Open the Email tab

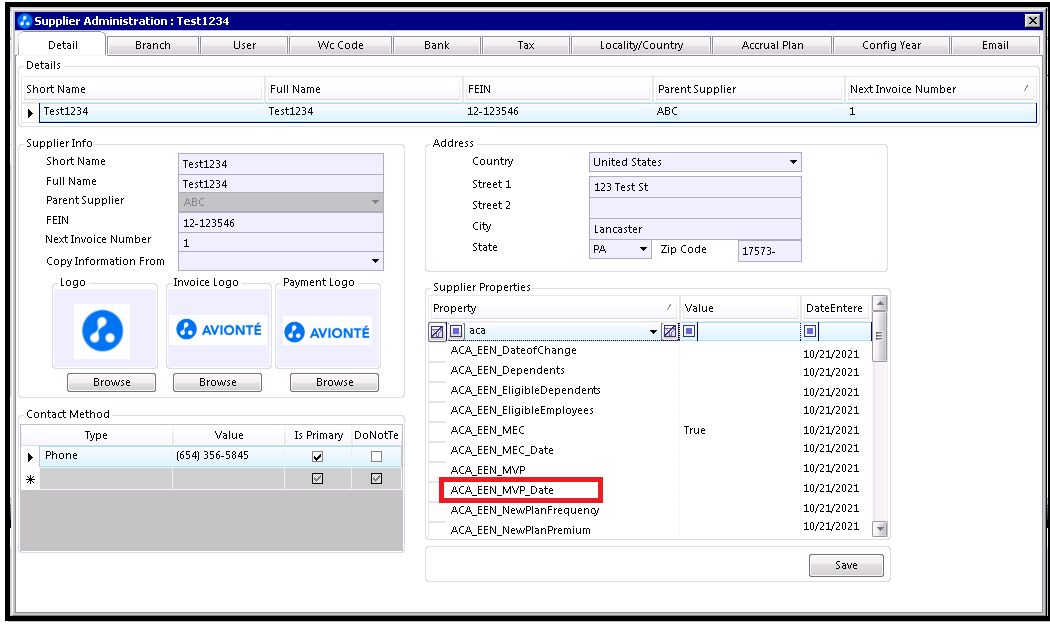coord(995,46)
